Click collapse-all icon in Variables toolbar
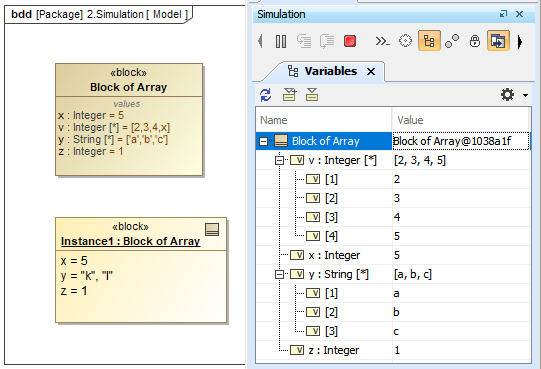The image size is (541, 369). coord(312,95)
